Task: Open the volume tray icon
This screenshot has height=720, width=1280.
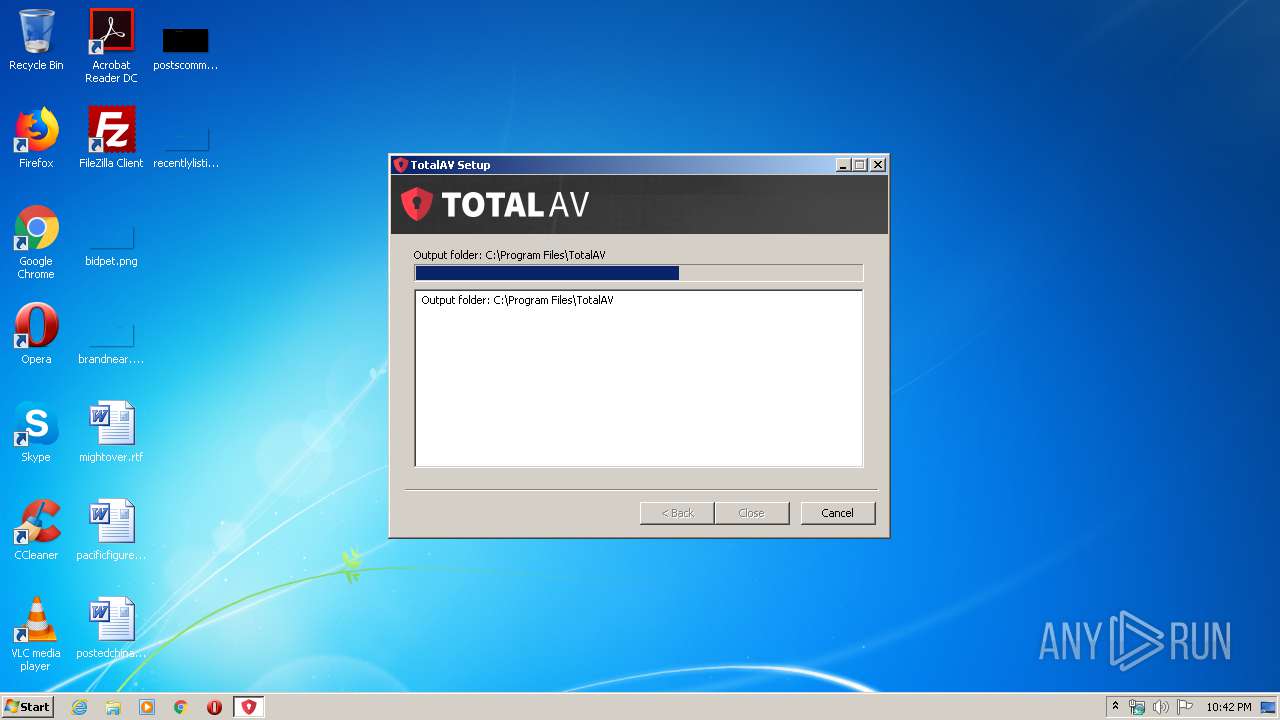Action: 1161,707
